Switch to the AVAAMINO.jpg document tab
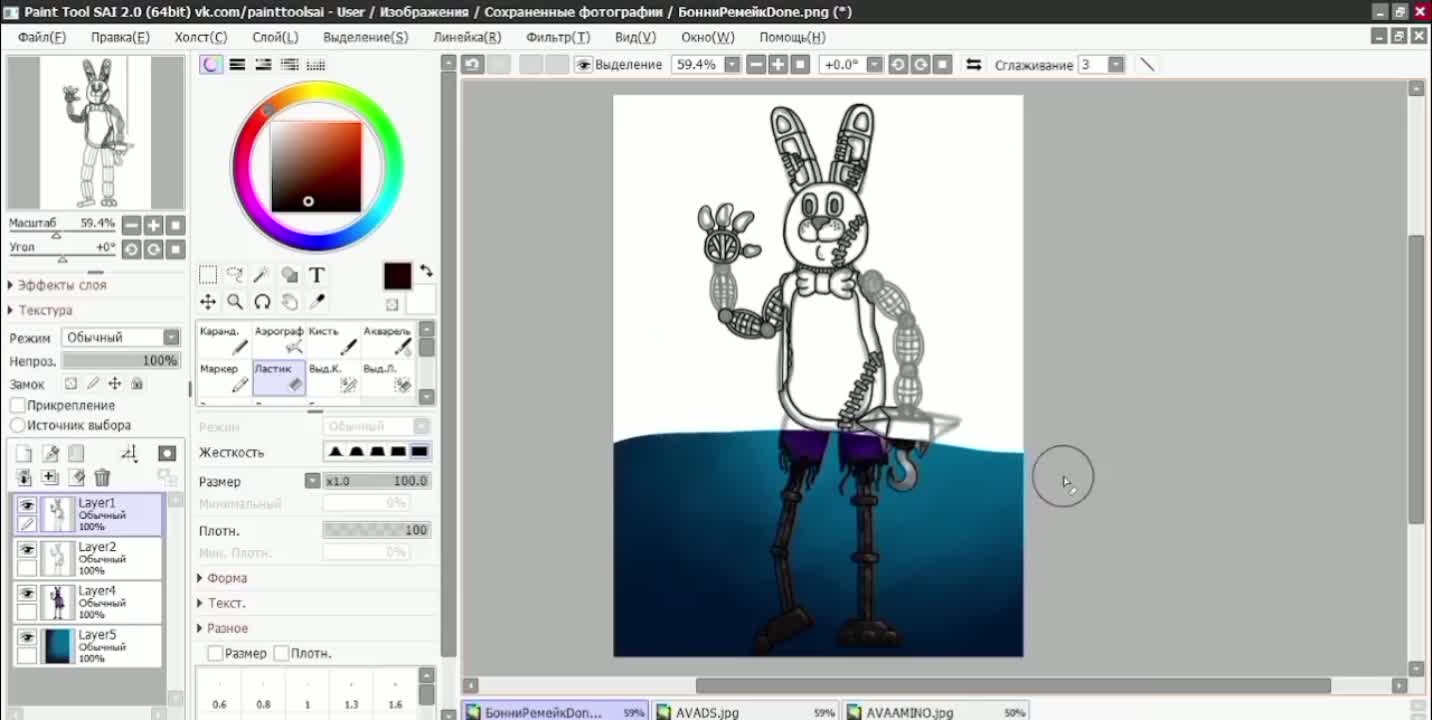The width and height of the screenshot is (1432, 720). [x=936, y=712]
